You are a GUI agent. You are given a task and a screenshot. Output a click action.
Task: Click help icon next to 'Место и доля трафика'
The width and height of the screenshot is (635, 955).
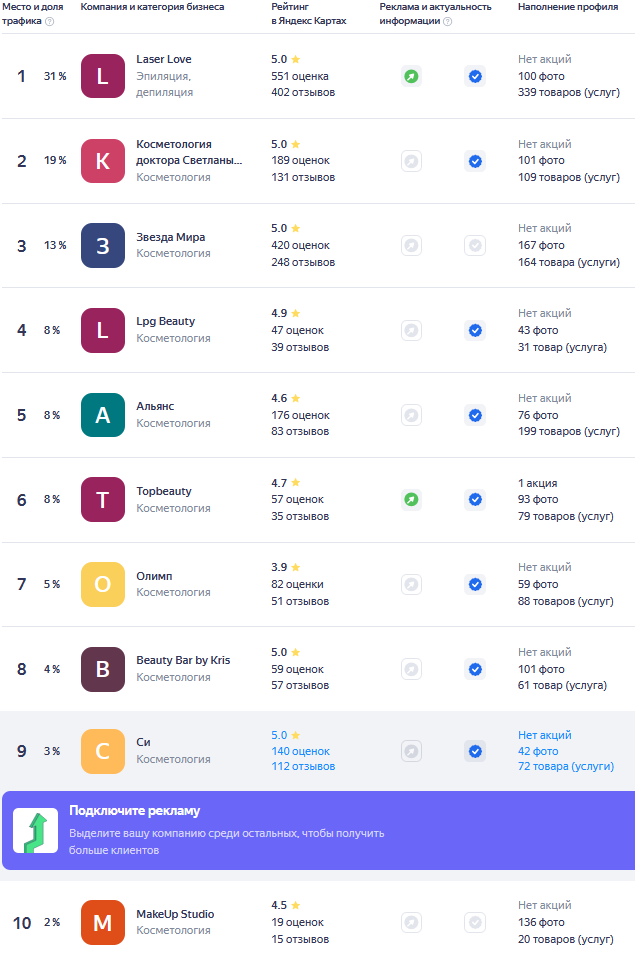click(x=50, y=21)
